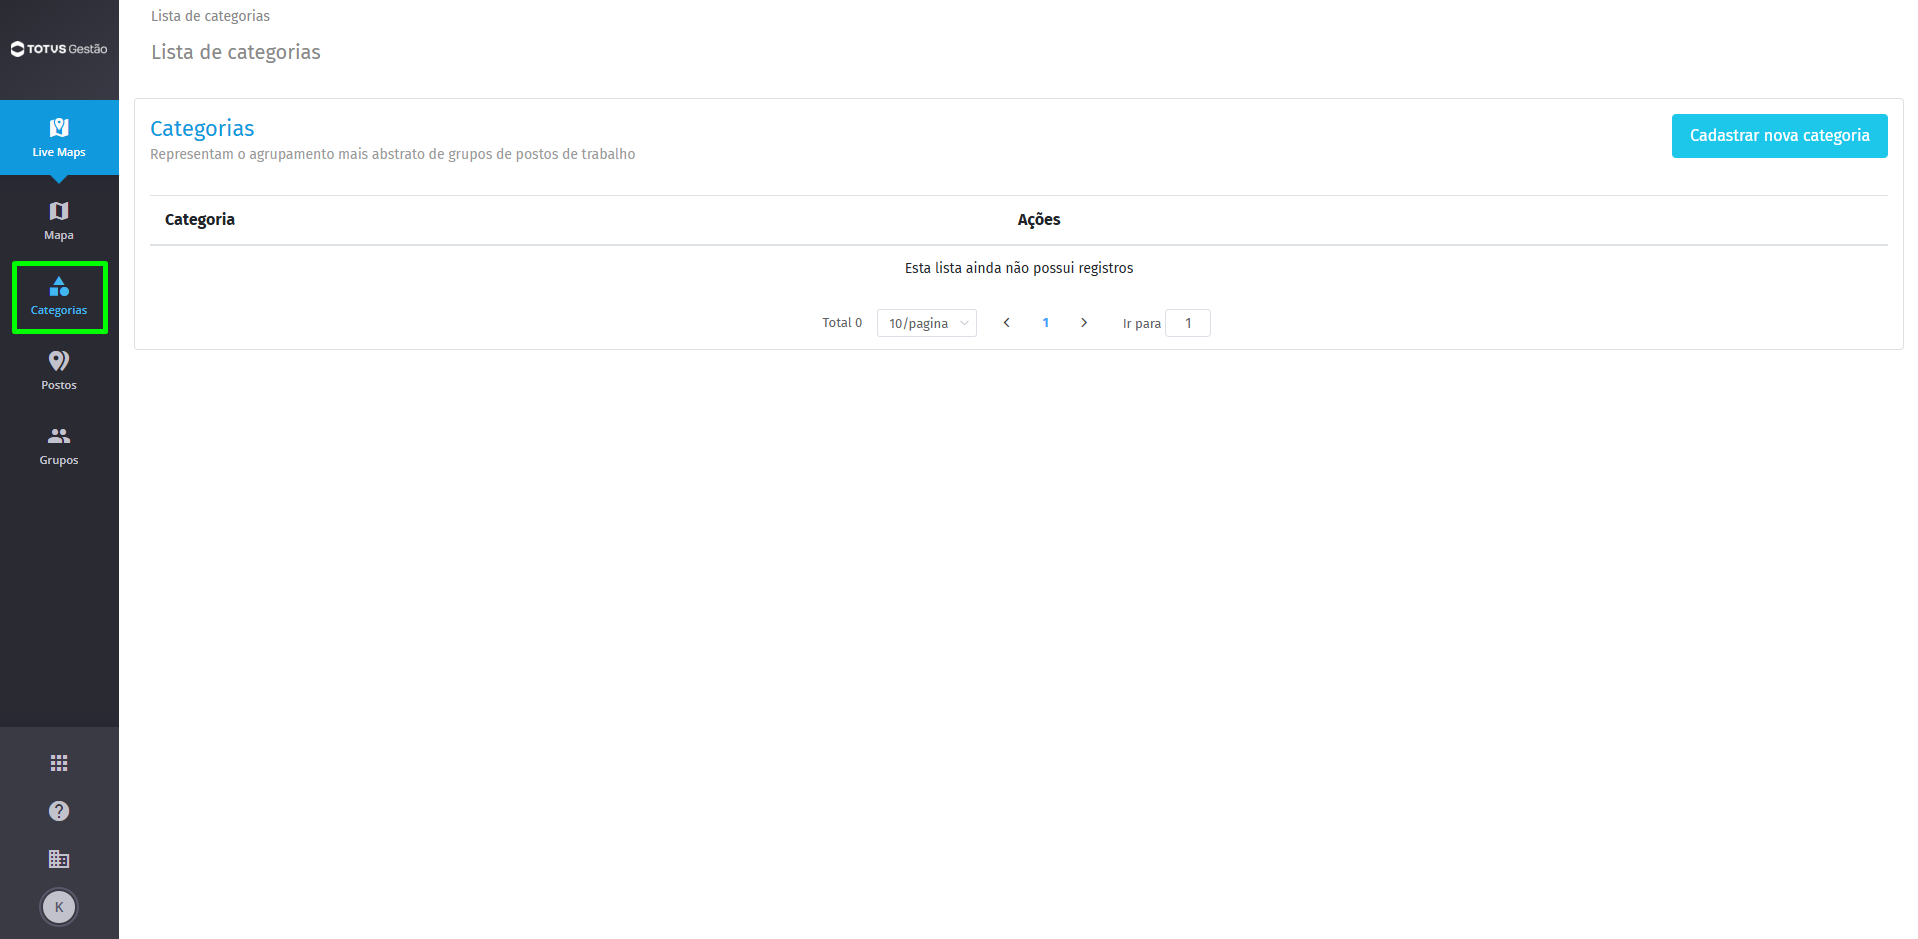Click the Ações column header

(1039, 220)
